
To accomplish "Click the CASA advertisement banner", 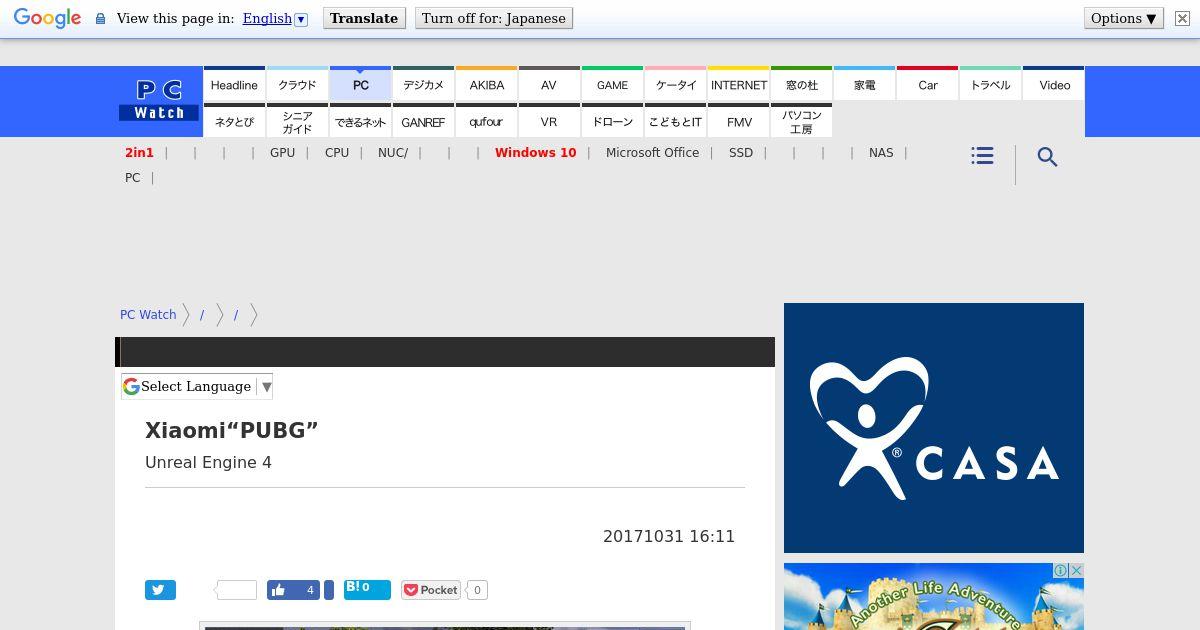I will coord(934,428).
